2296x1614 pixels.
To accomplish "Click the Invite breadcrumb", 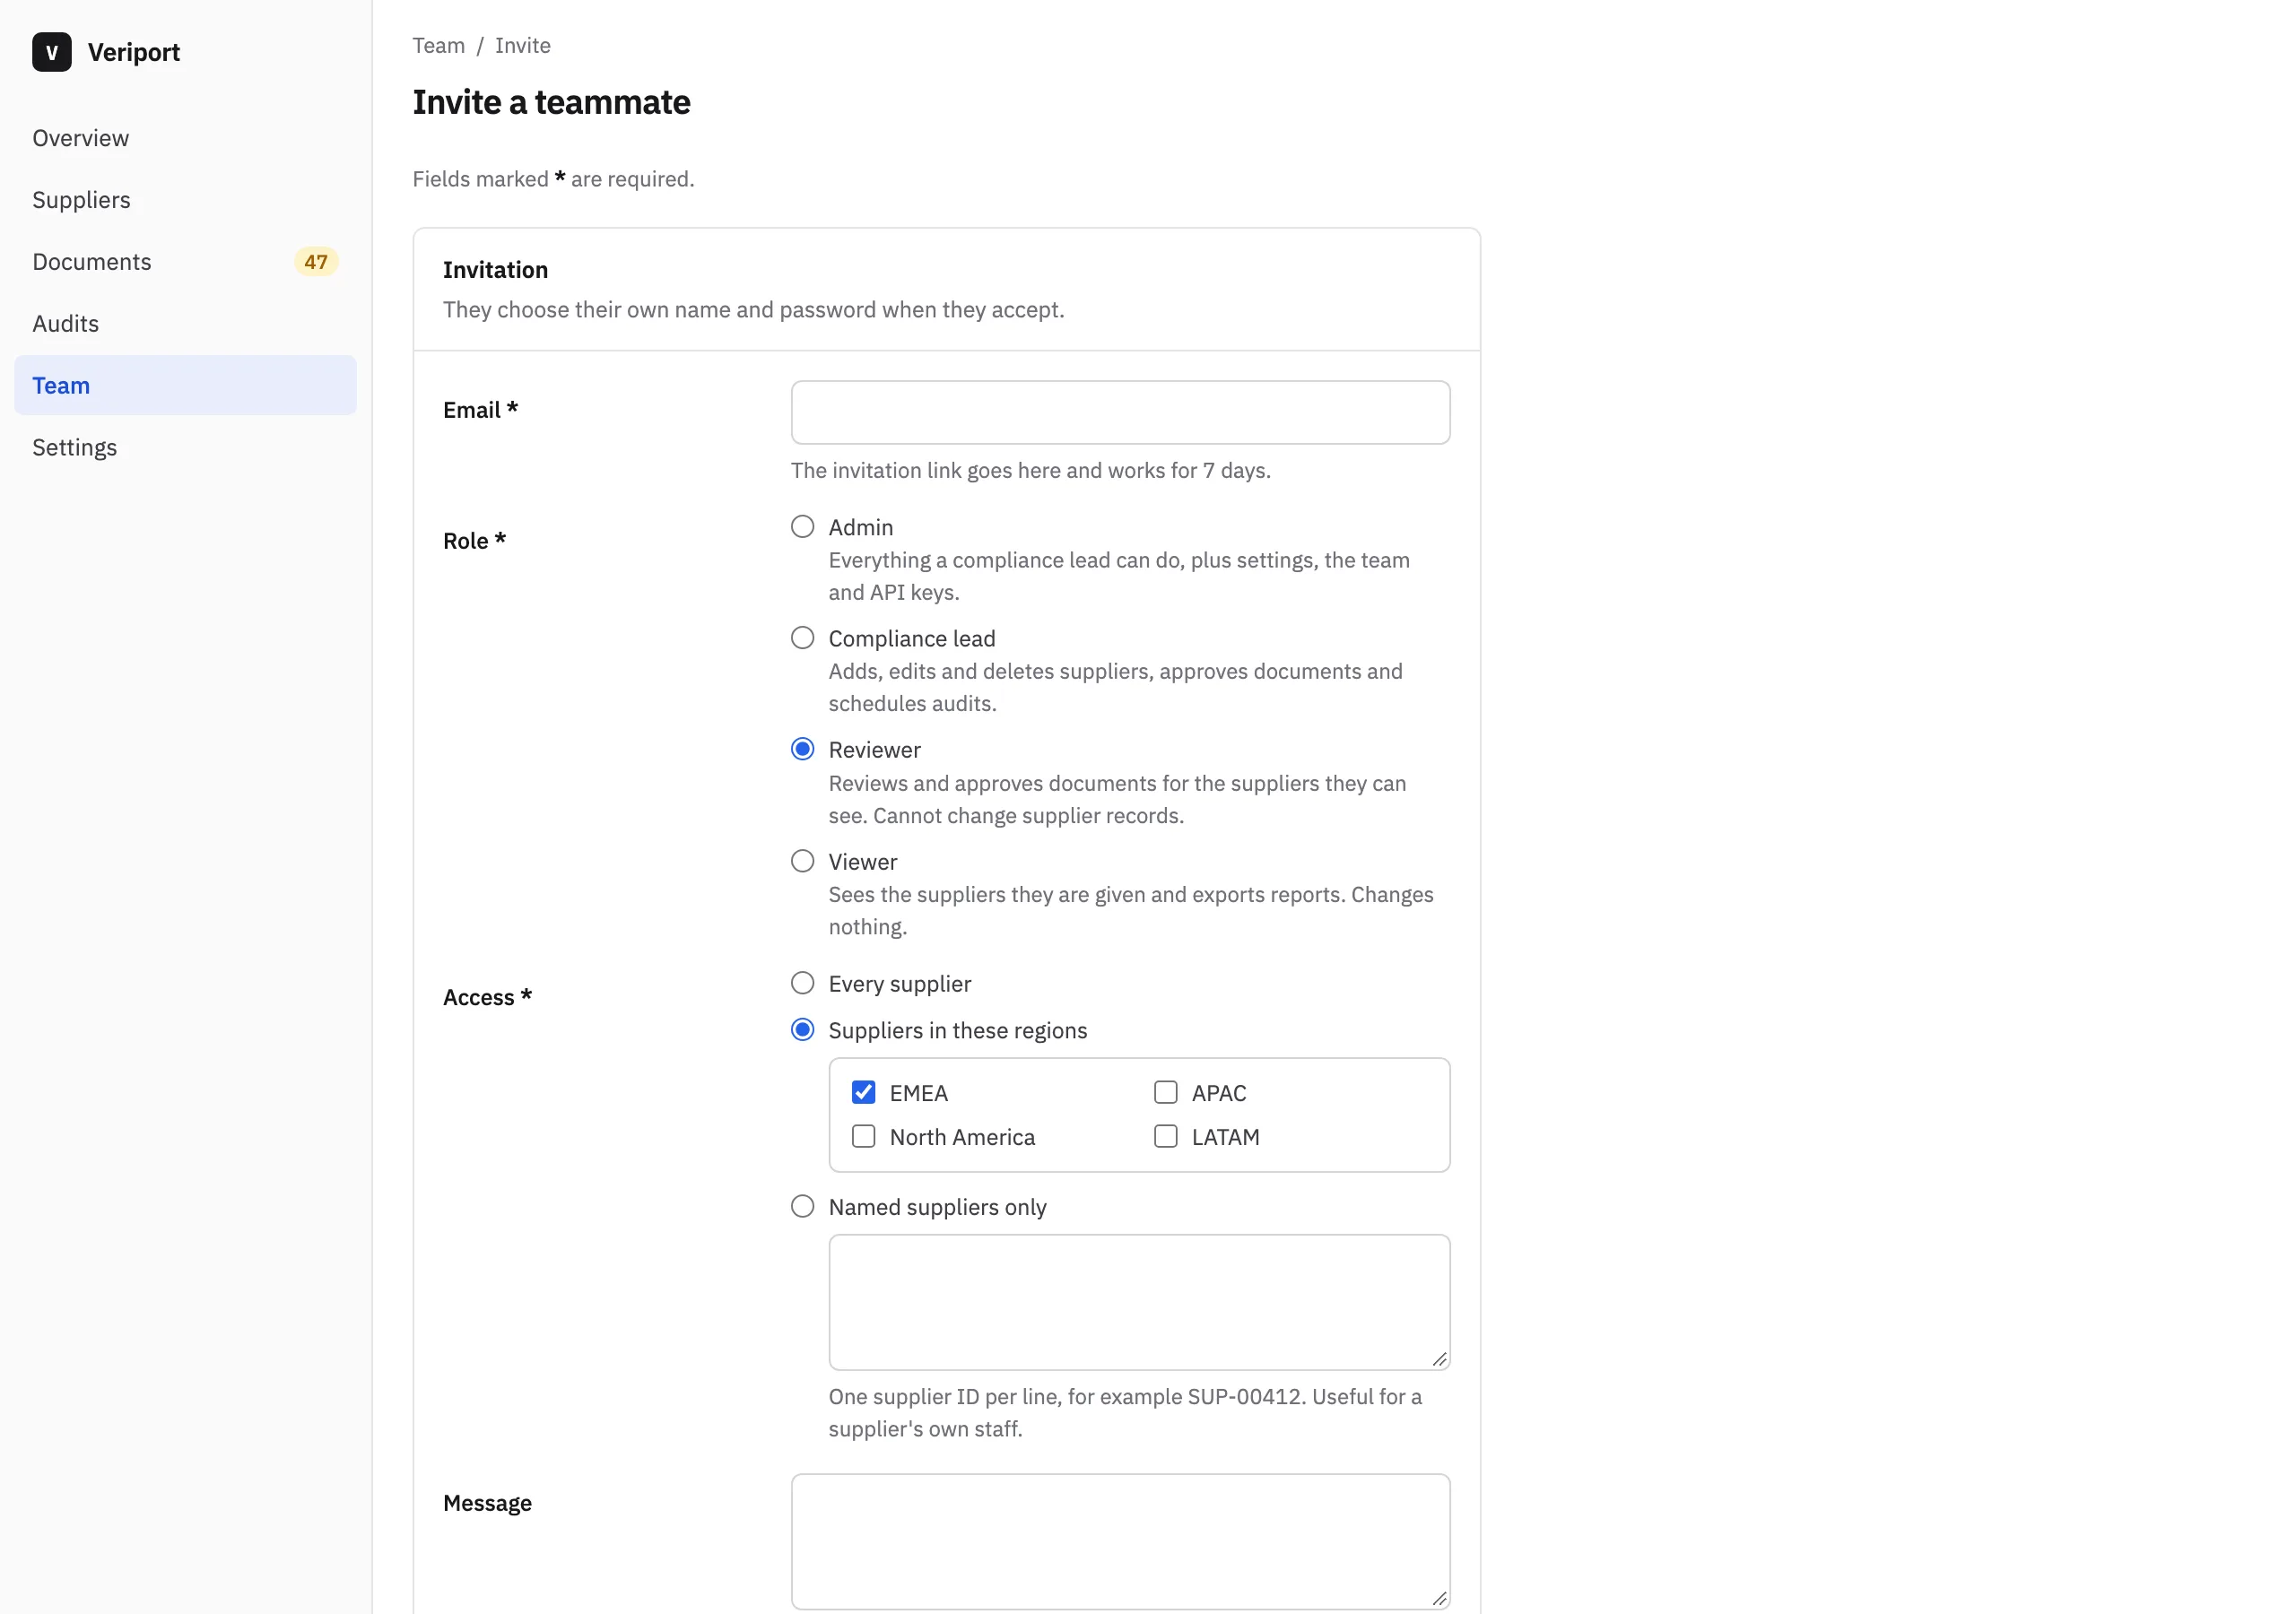I will tap(523, 46).
